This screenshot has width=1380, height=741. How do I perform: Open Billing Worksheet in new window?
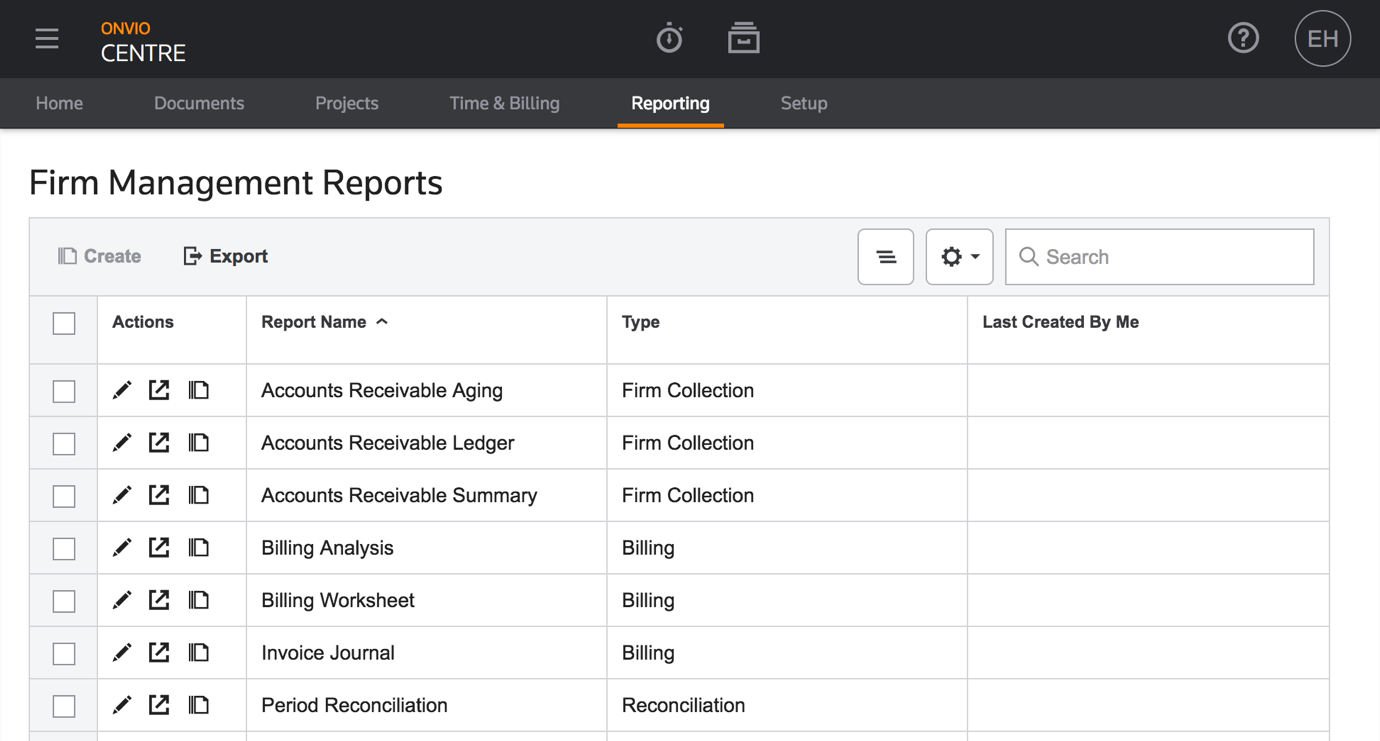pyautogui.click(x=159, y=600)
